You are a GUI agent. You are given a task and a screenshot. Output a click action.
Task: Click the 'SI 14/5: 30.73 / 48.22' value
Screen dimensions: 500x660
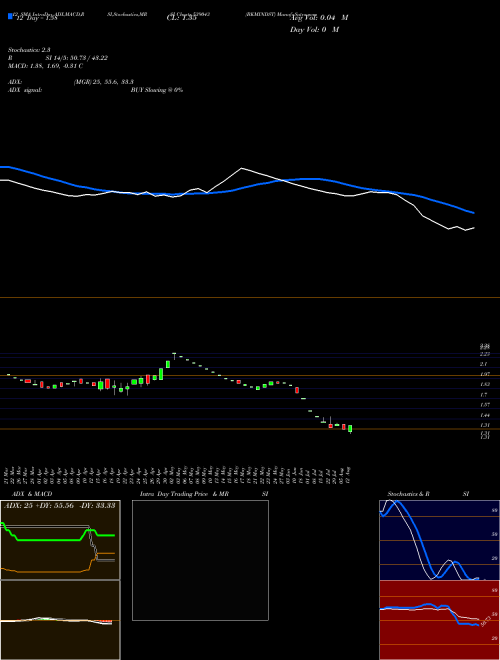(77, 58)
